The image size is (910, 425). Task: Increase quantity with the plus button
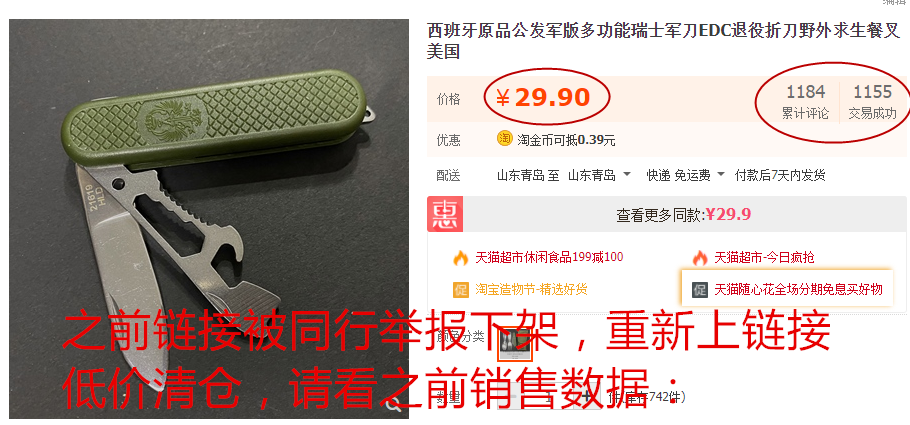[588, 398]
